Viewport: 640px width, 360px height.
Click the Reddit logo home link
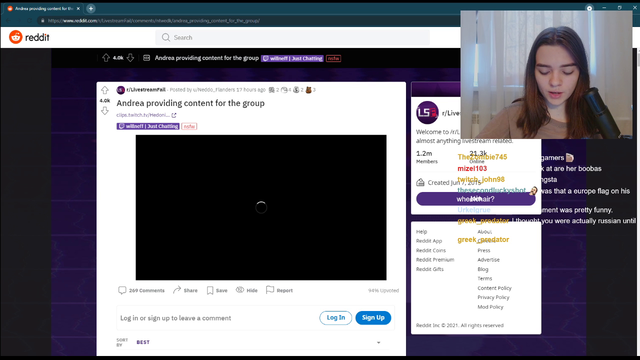point(29,37)
